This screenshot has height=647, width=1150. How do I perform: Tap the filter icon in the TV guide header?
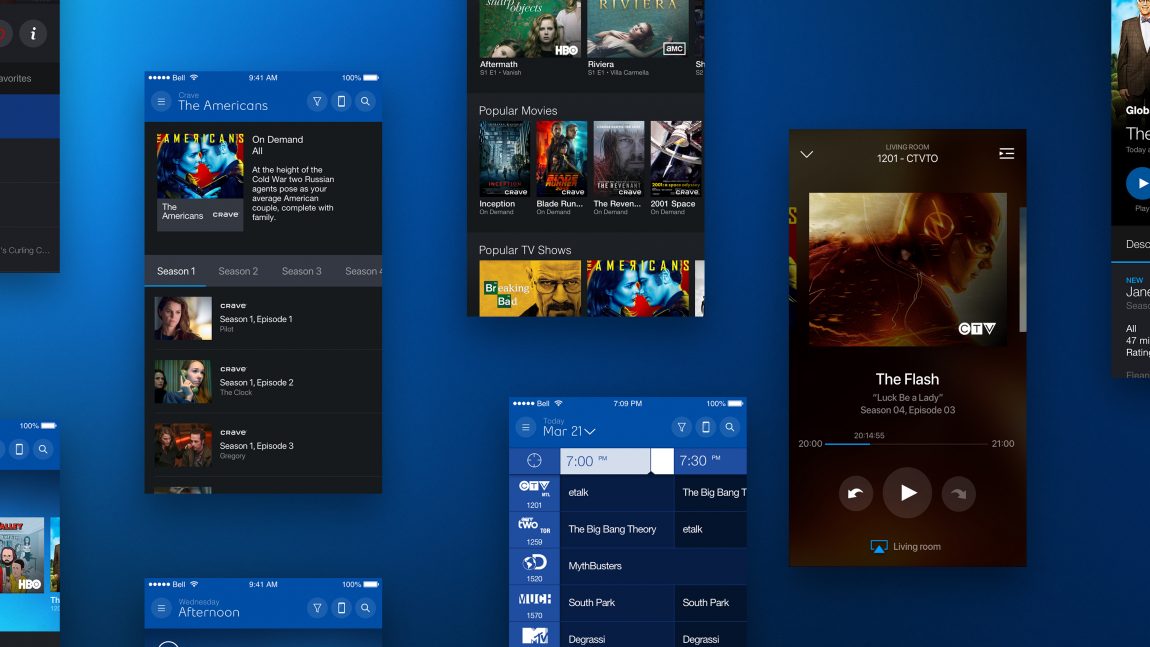coord(681,426)
